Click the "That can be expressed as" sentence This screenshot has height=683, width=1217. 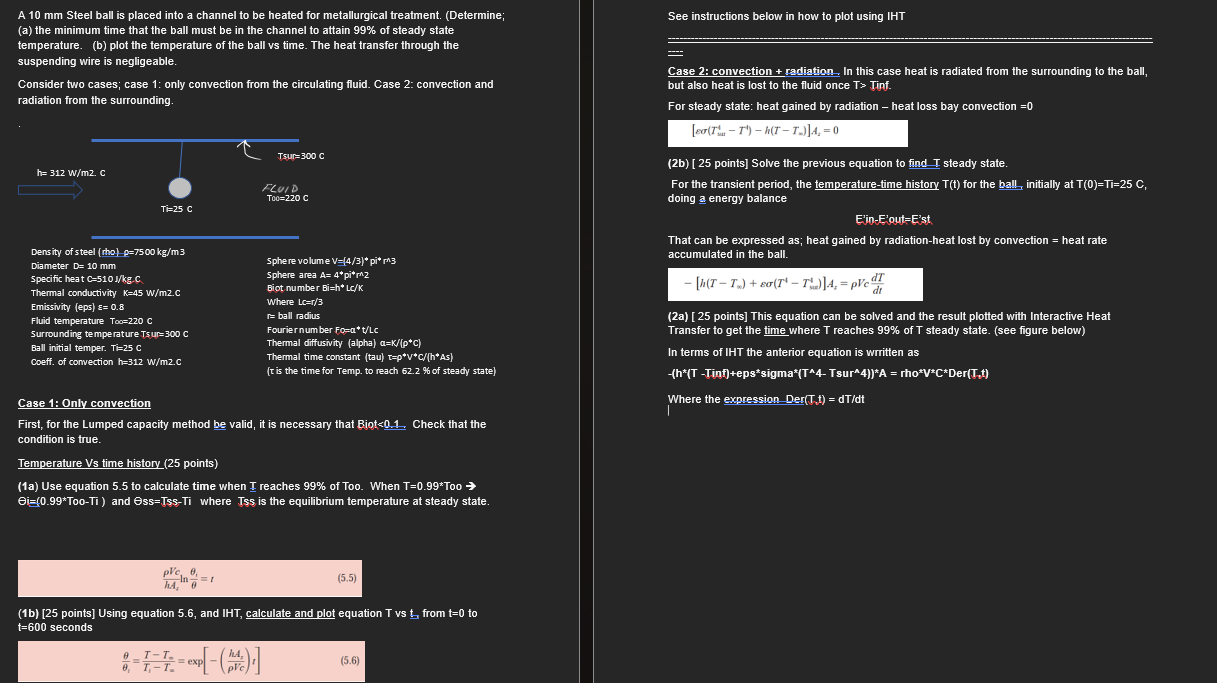(x=888, y=247)
